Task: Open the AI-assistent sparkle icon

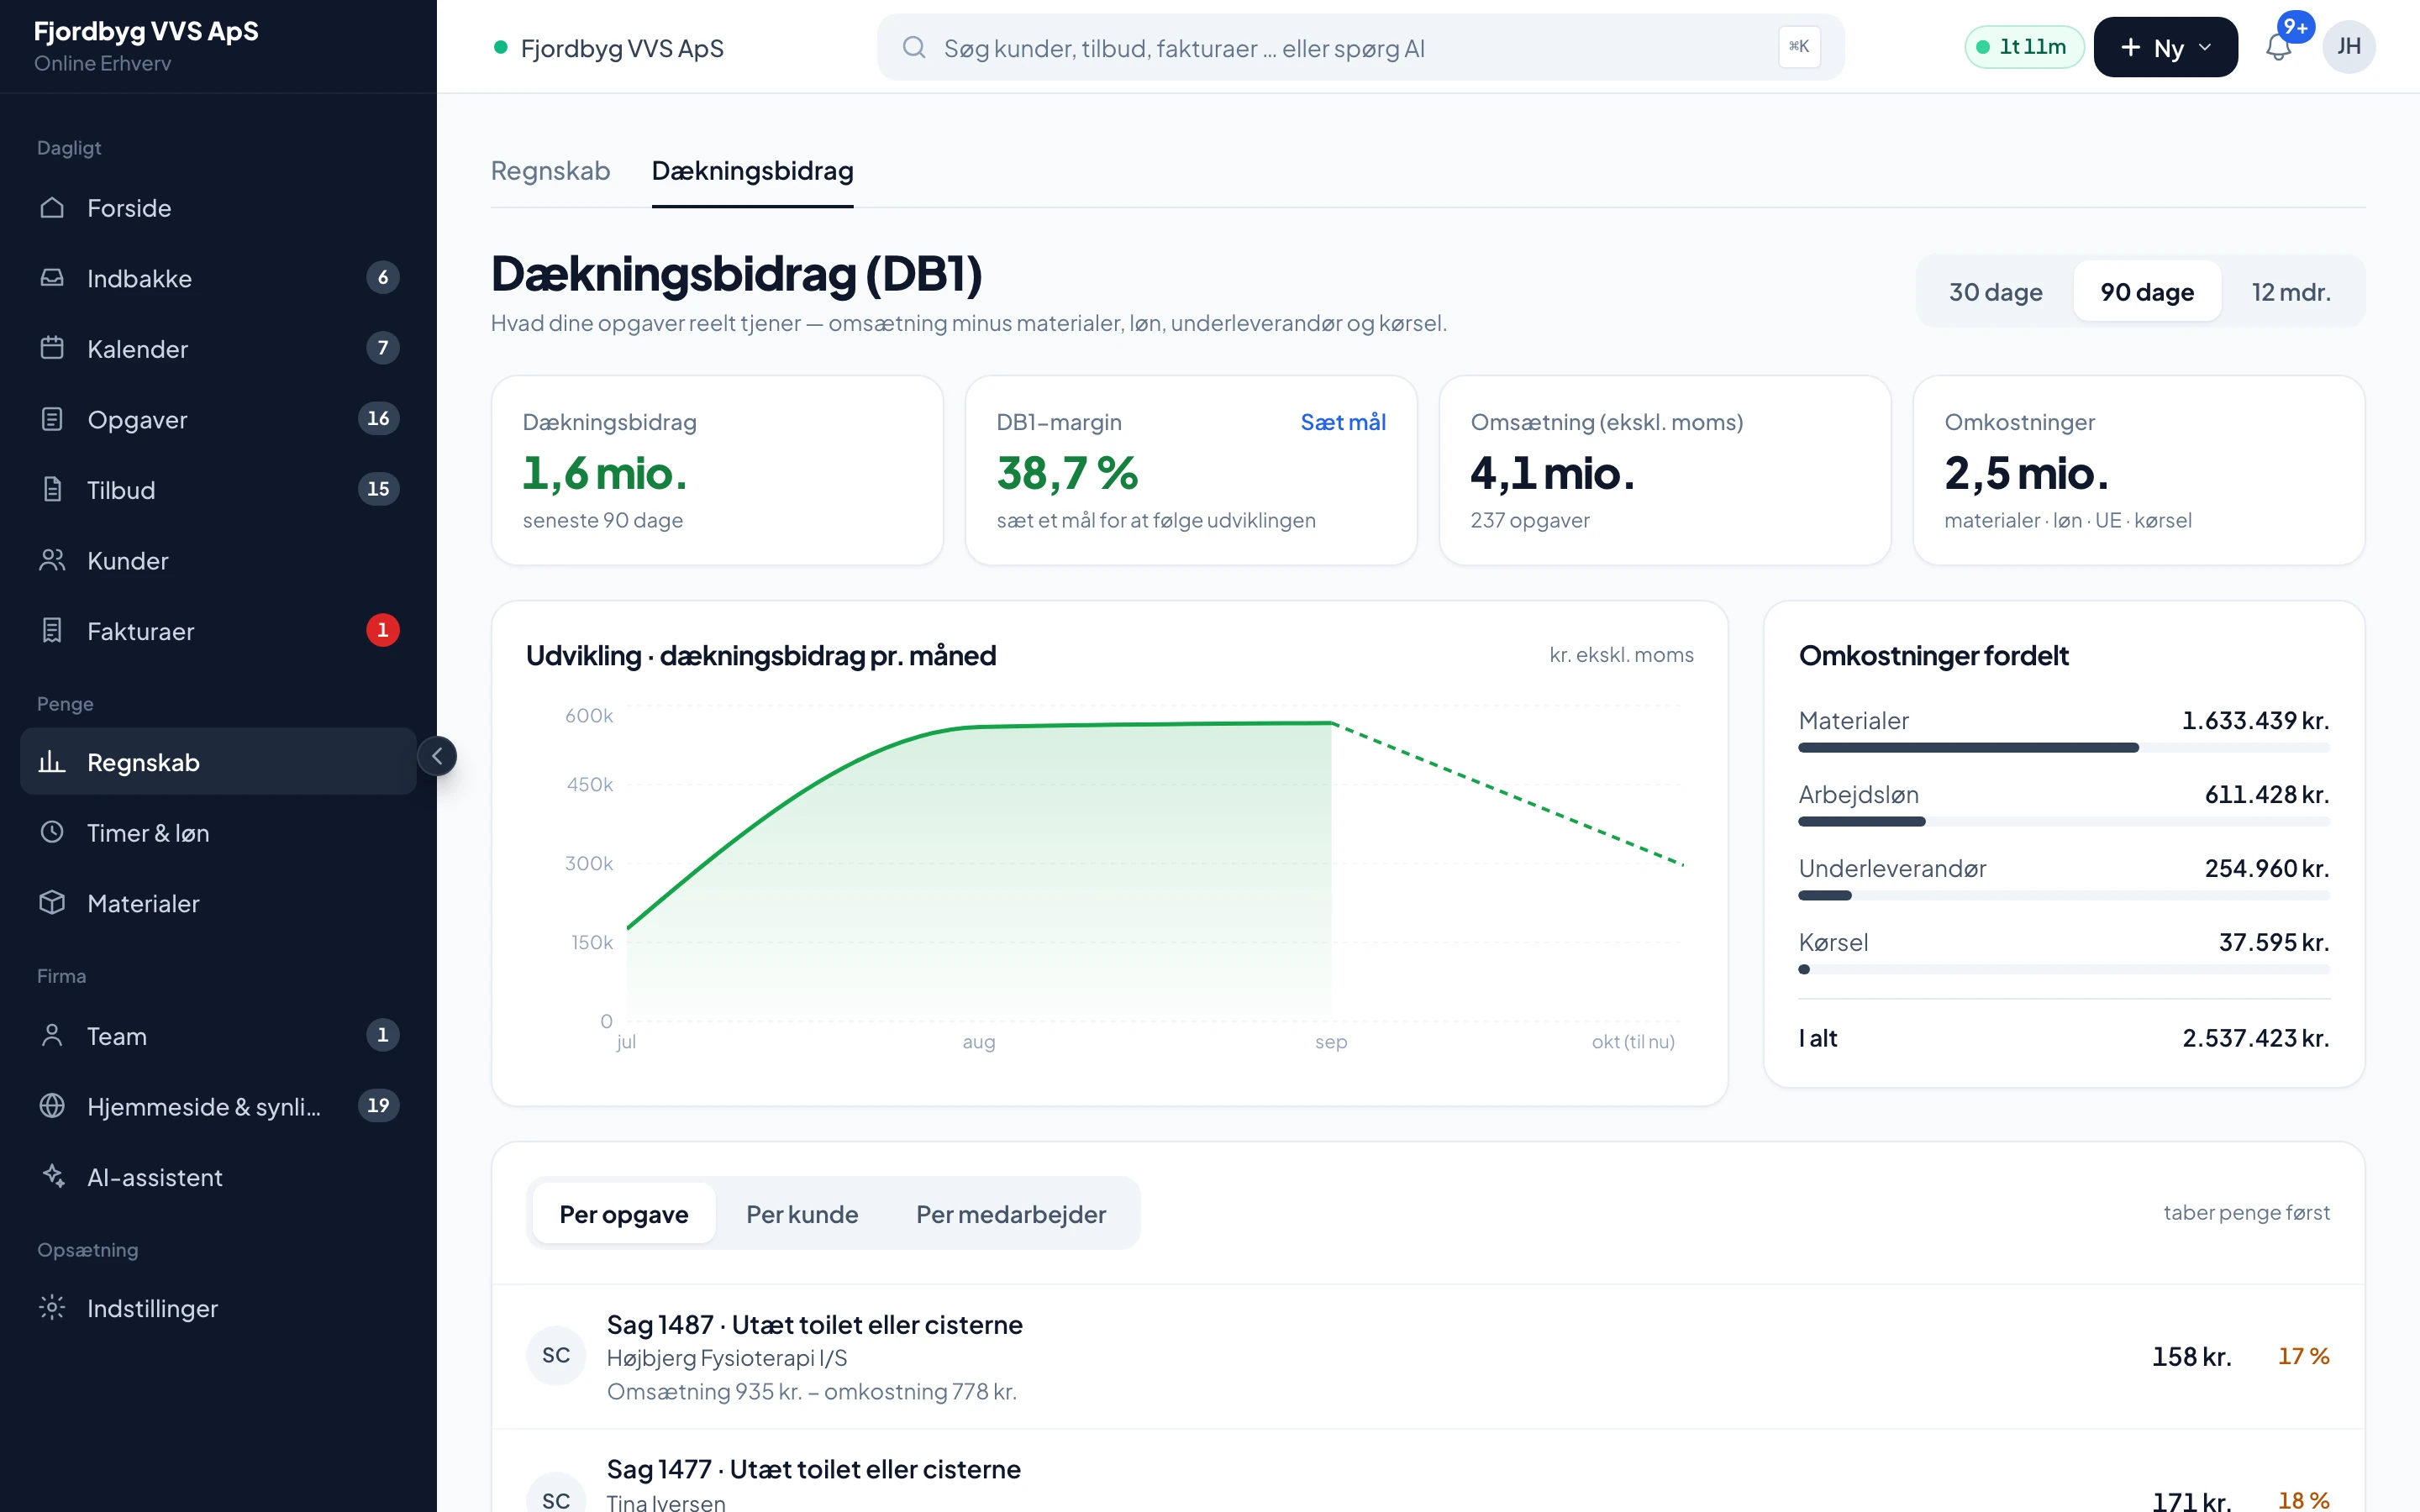Action: (x=52, y=1176)
